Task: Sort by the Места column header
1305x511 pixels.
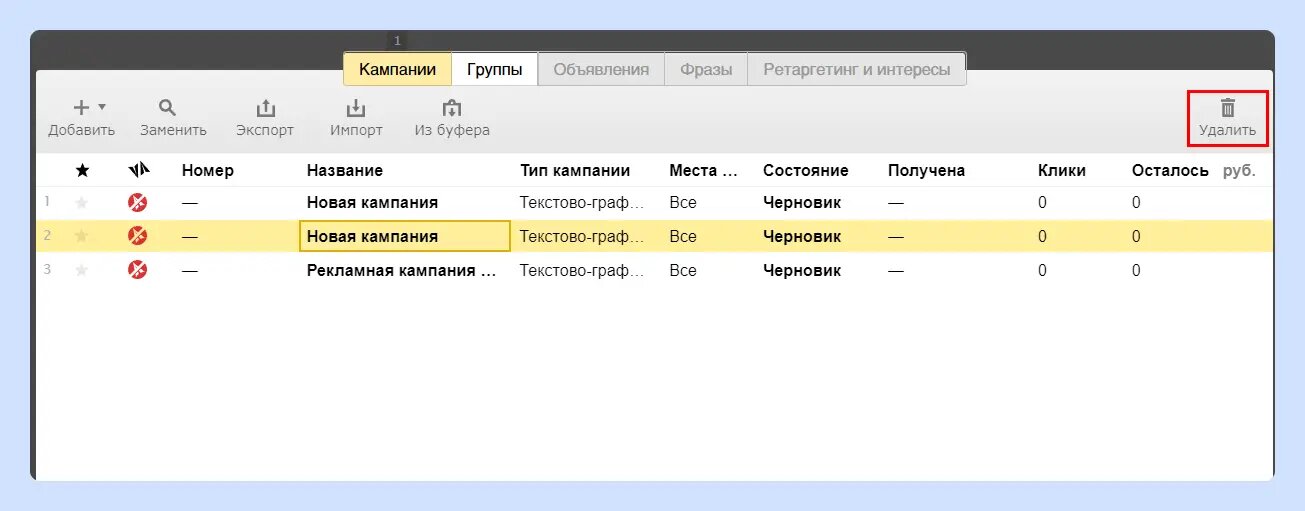Action: (703, 171)
